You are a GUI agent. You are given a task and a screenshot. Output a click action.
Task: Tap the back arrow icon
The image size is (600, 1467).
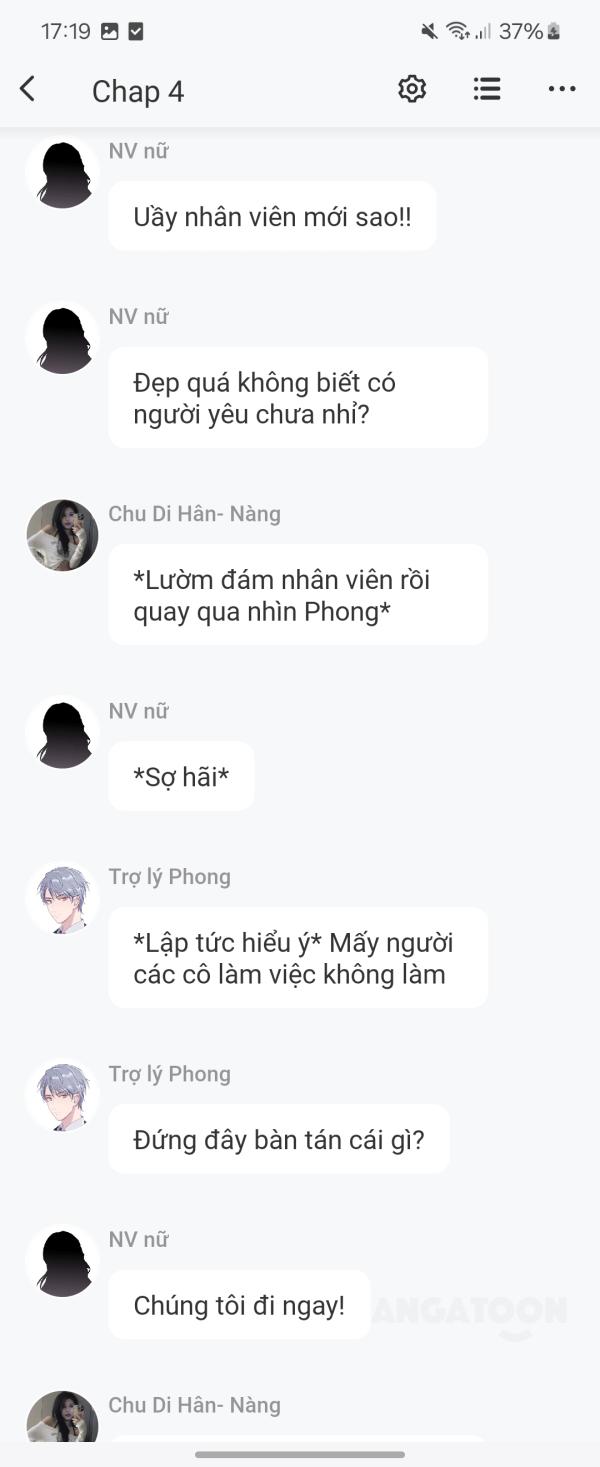(27, 90)
